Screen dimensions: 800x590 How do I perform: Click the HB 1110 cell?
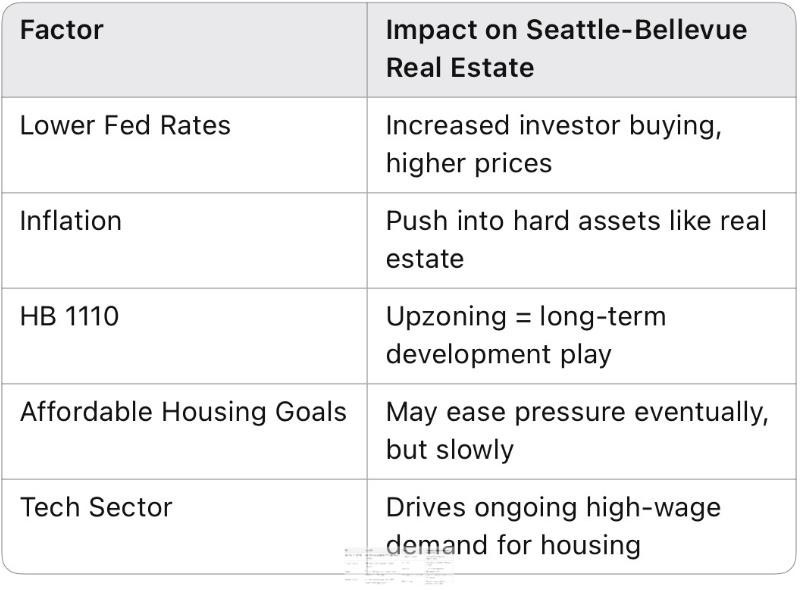point(184,336)
